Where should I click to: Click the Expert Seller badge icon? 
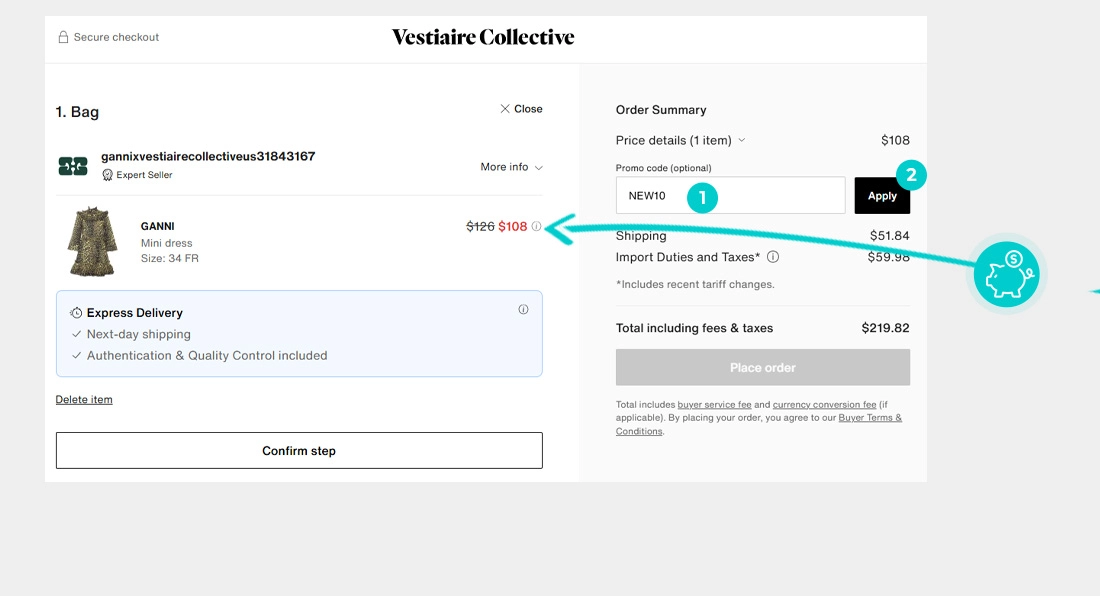(x=107, y=175)
